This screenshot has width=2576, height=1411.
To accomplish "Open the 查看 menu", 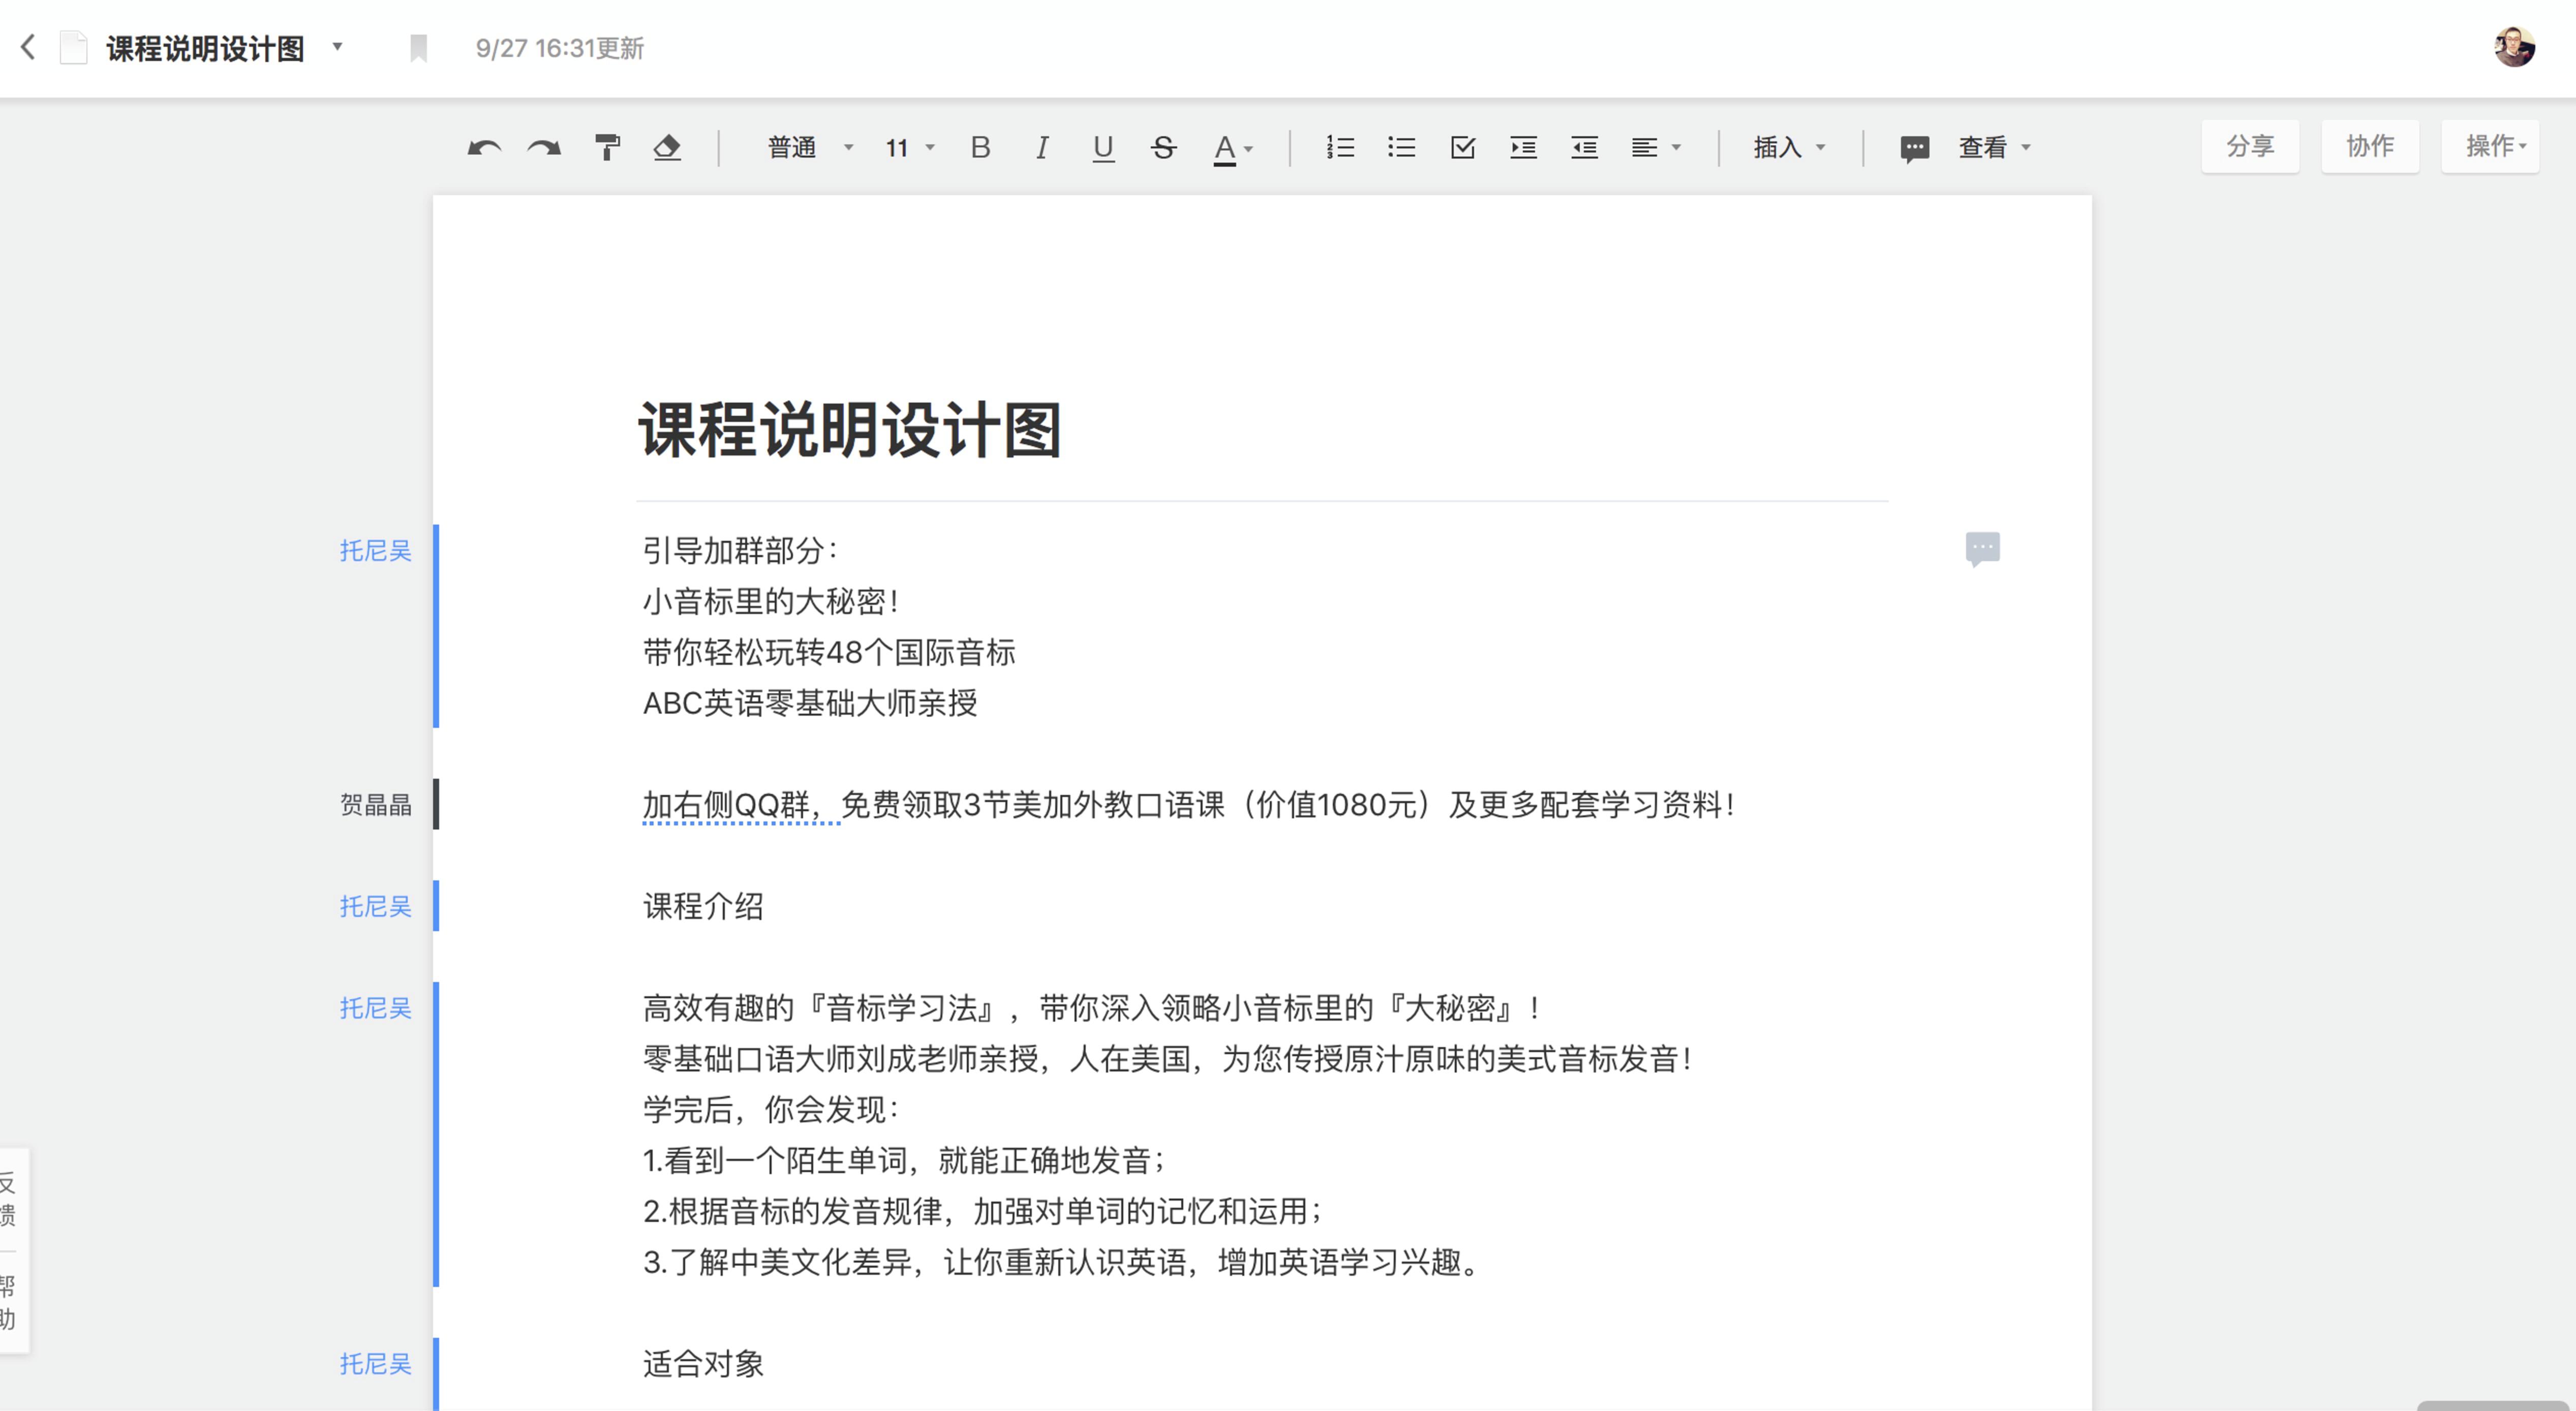I will pyautogui.click(x=1994, y=148).
